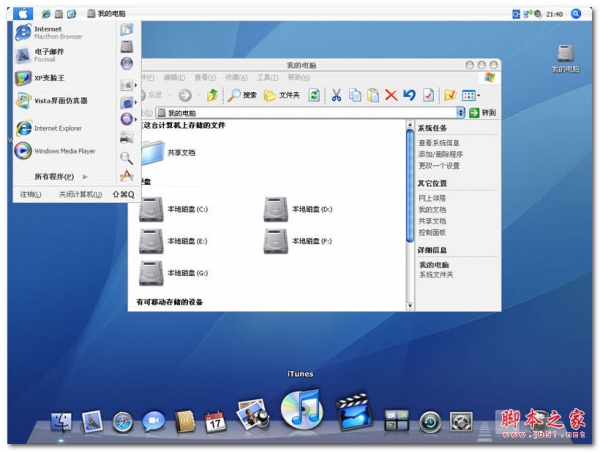Open Vista界面仿真器 entry
This screenshot has width=600, height=452.
pos(51,101)
